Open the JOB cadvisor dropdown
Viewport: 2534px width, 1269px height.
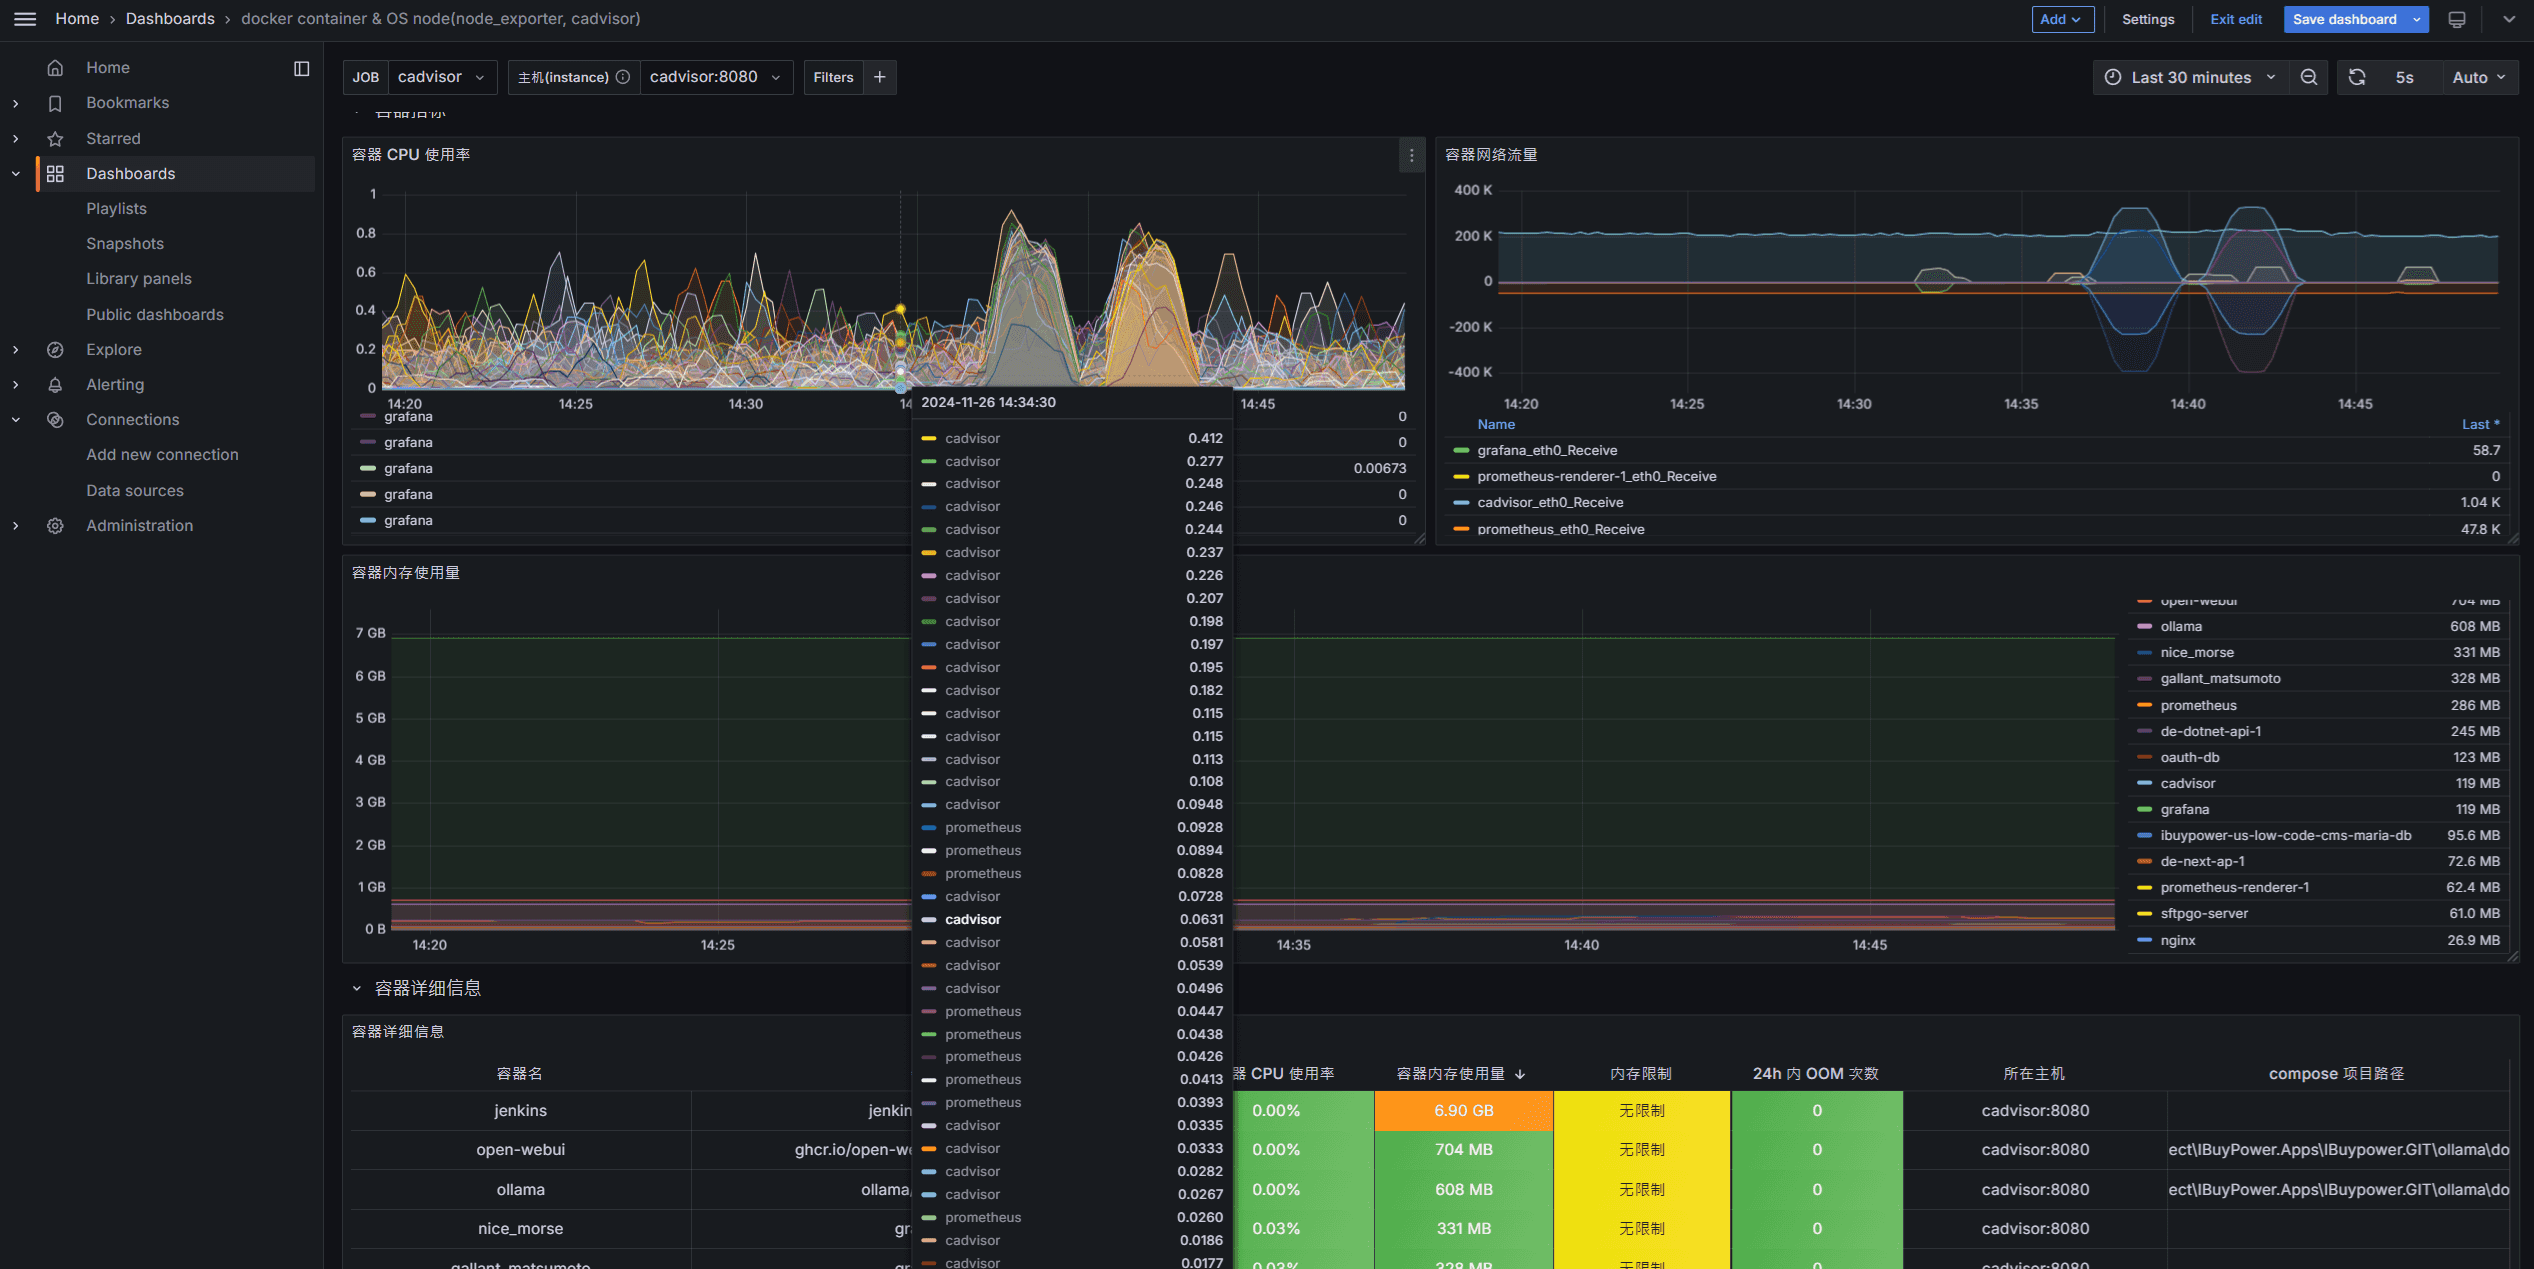[441, 76]
